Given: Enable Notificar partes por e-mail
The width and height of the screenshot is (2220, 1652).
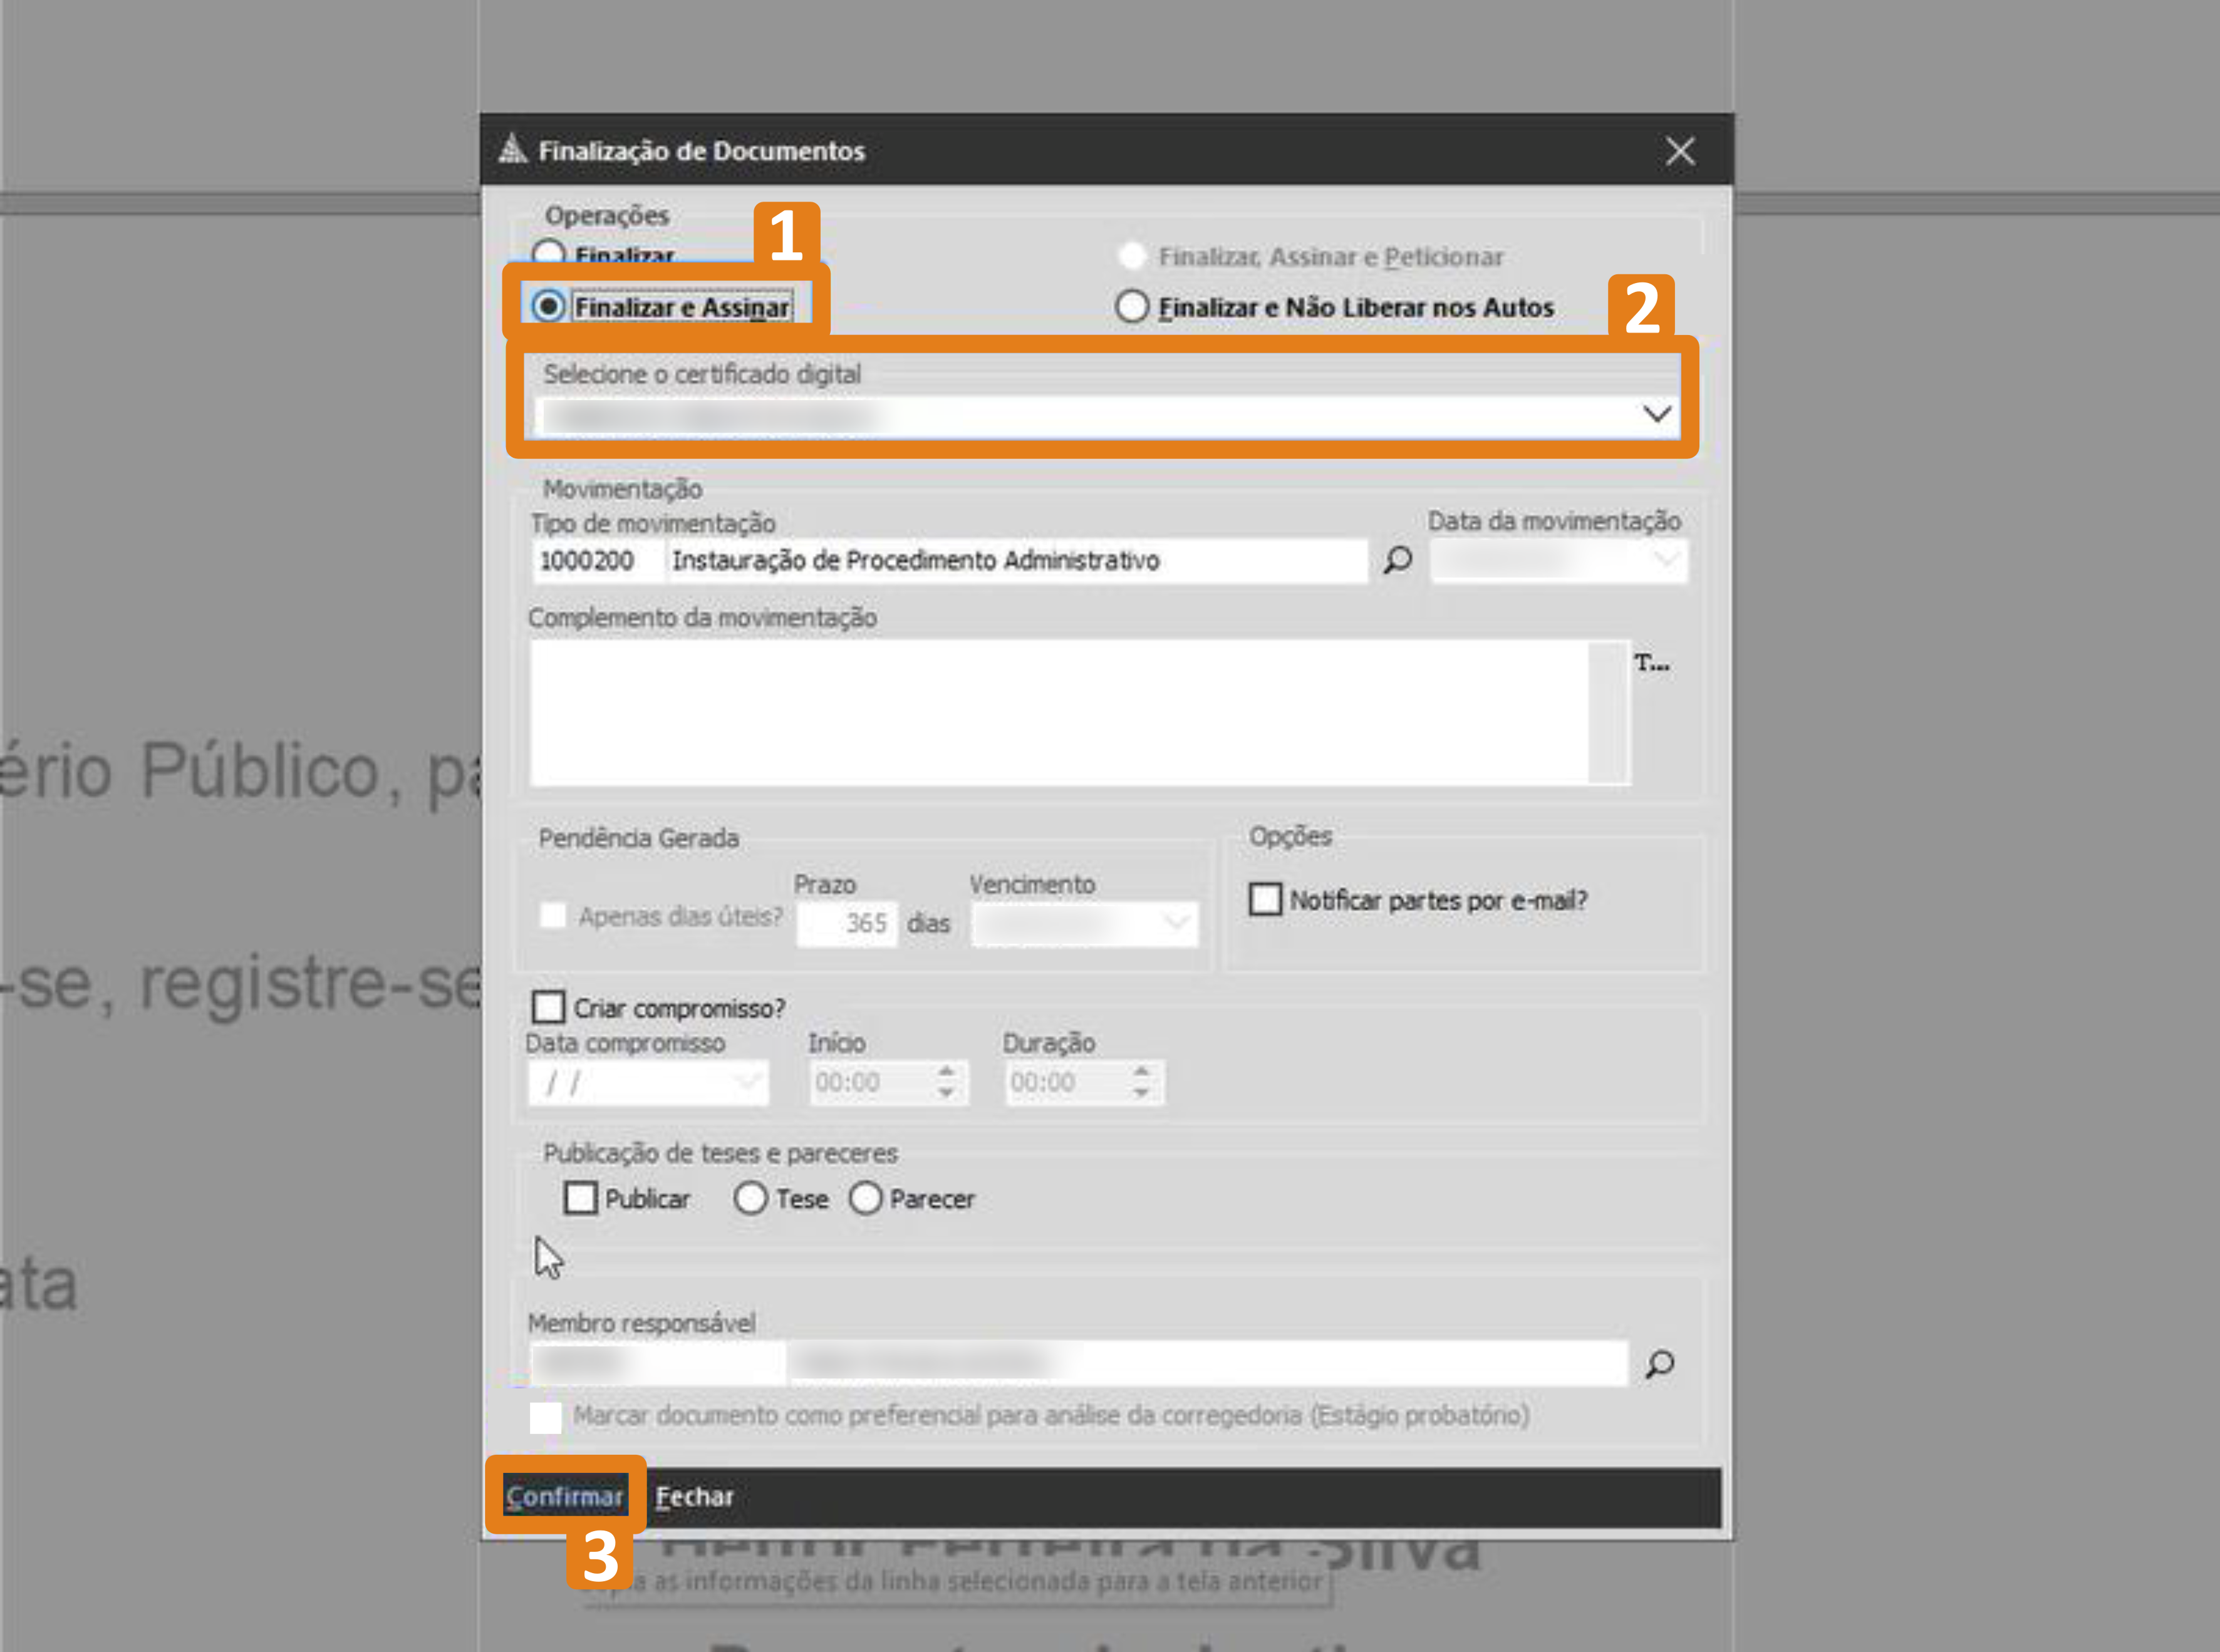Looking at the screenshot, I should (x=1265, y=899).
